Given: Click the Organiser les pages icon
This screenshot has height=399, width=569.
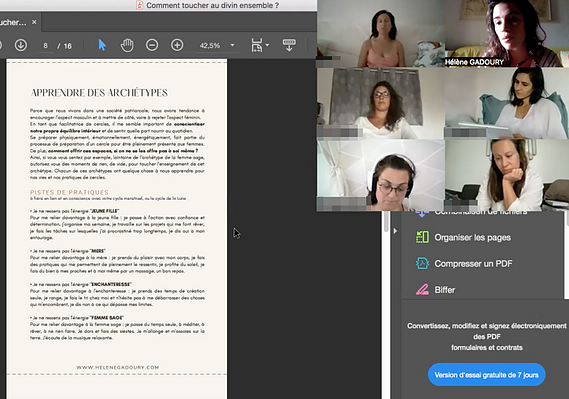Looking at the screenshot, I should [422, 237].
